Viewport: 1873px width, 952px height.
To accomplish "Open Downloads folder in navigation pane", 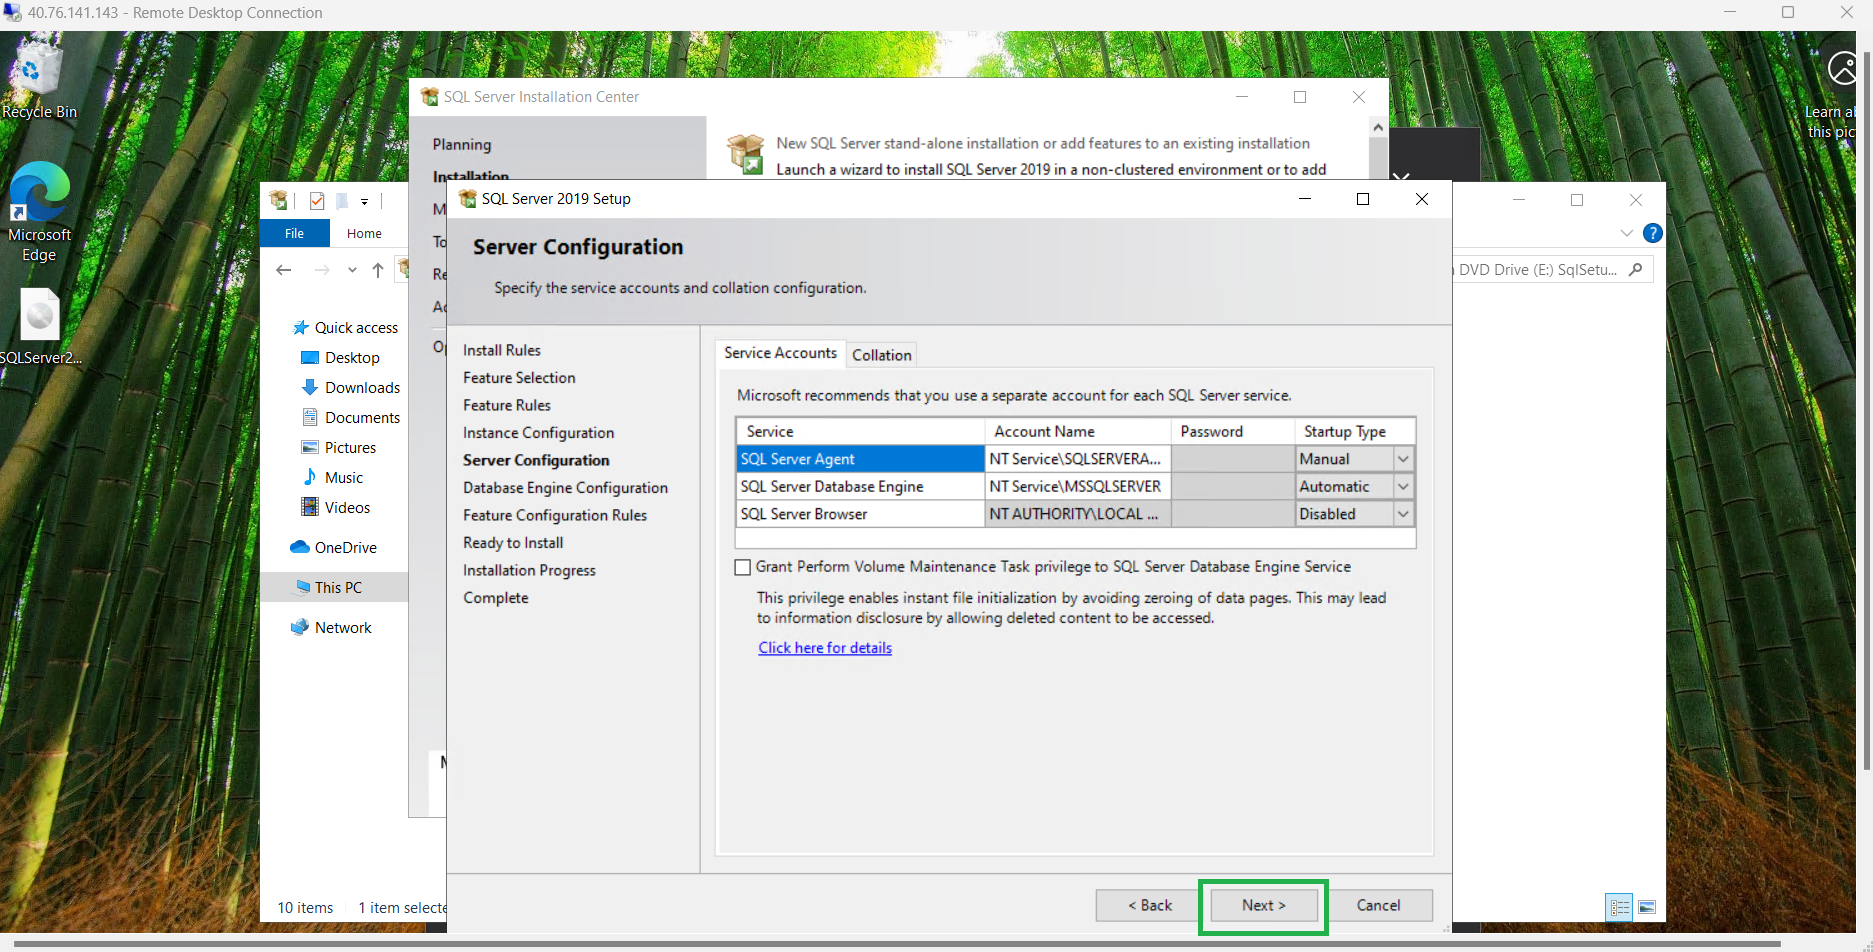I will tap(350, 388).
